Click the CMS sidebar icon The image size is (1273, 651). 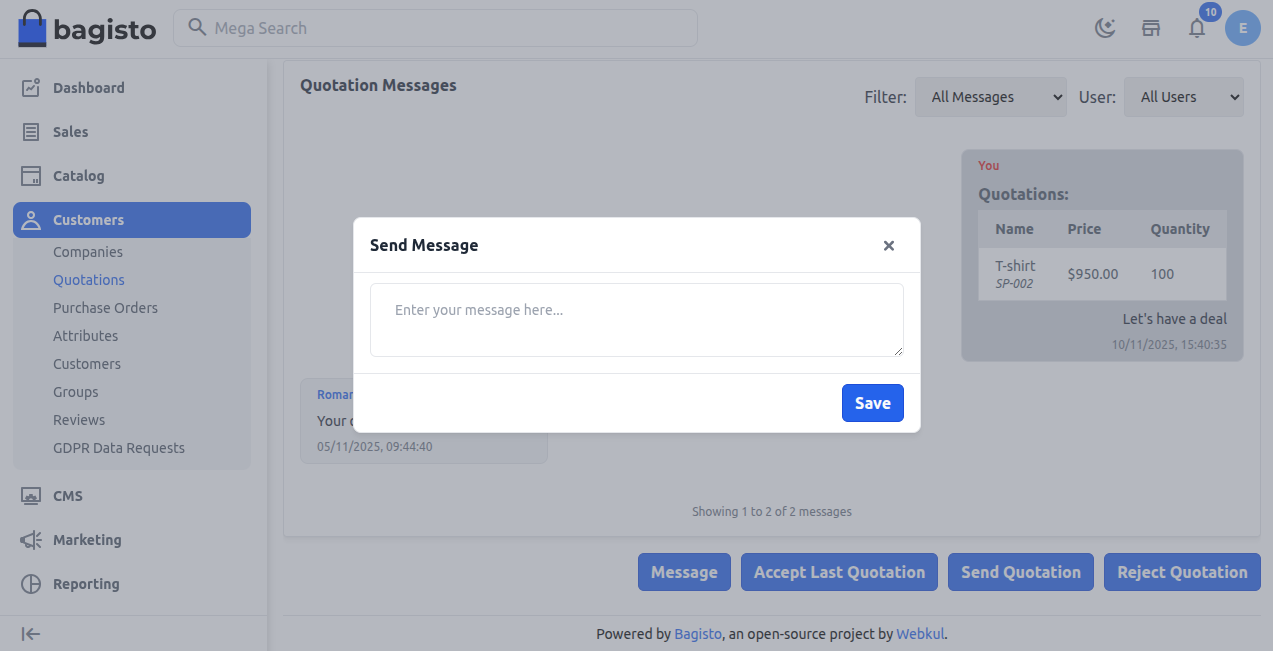click(31, 495)
